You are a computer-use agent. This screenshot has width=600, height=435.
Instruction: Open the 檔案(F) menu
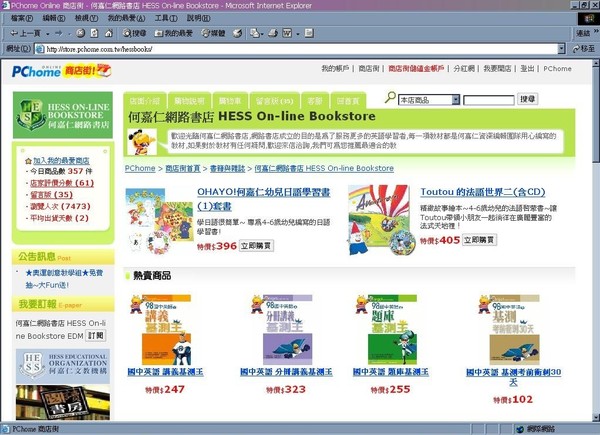click(22, 18)
